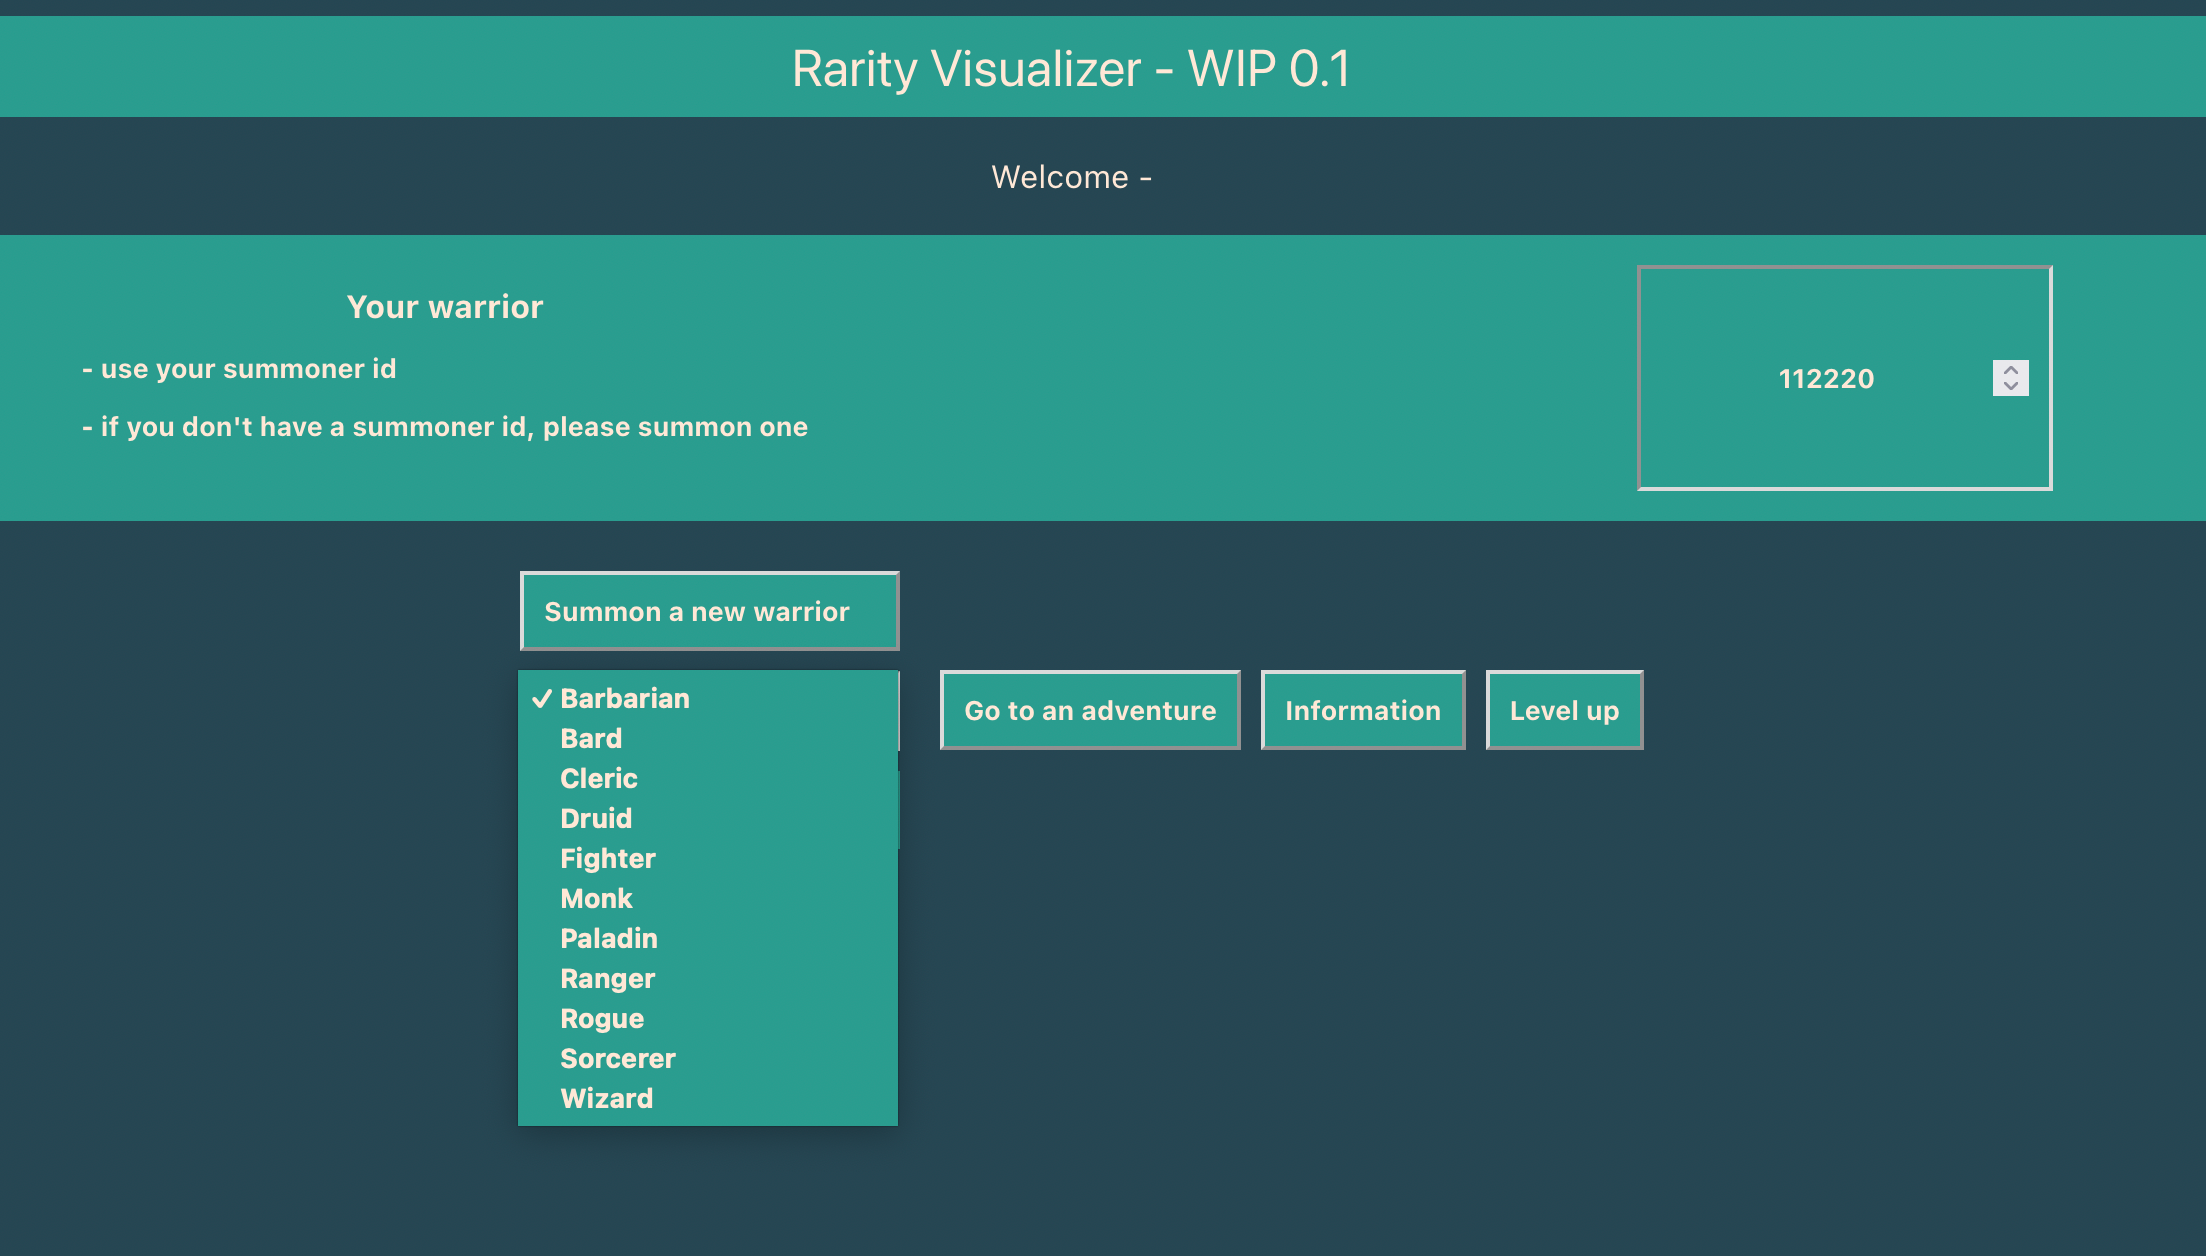Select Monk in the class list
The width and height of the screenshot is (2206, 1256).
pos(596,898)
